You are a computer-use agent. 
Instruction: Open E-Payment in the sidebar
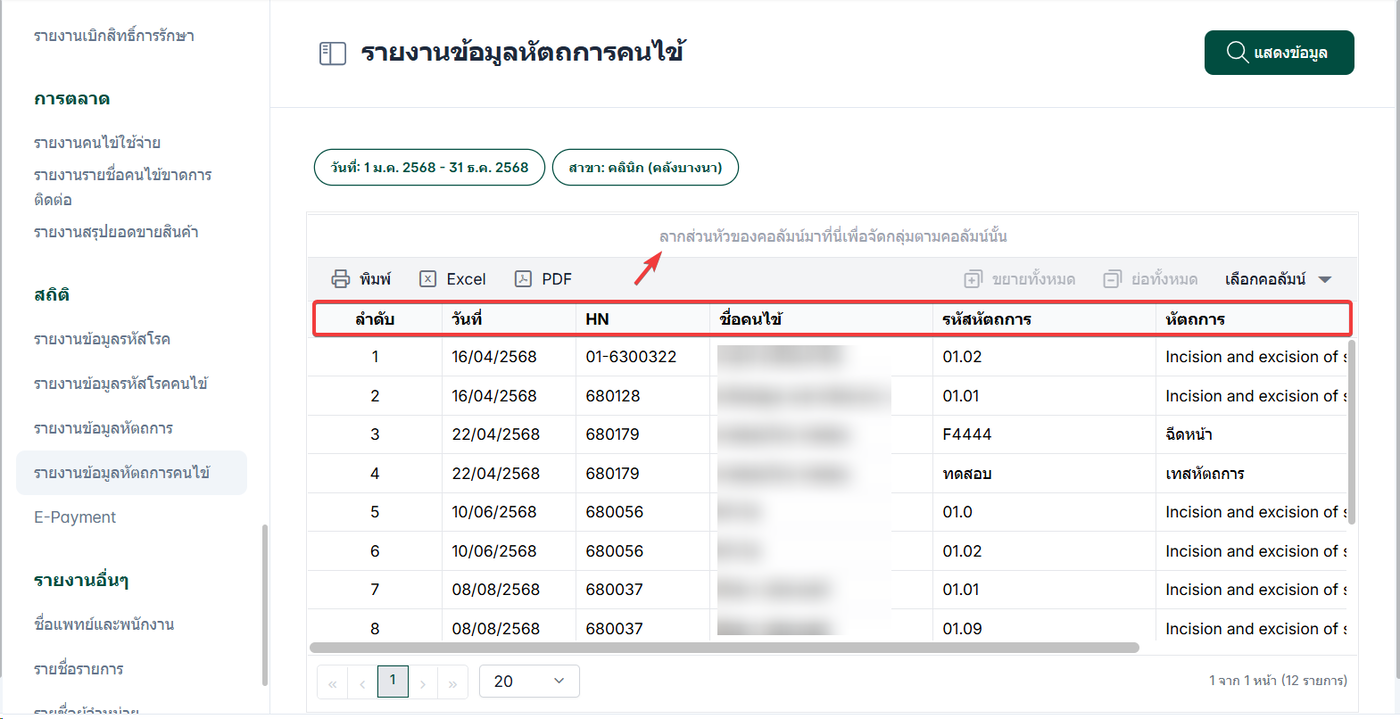point(75,517)
